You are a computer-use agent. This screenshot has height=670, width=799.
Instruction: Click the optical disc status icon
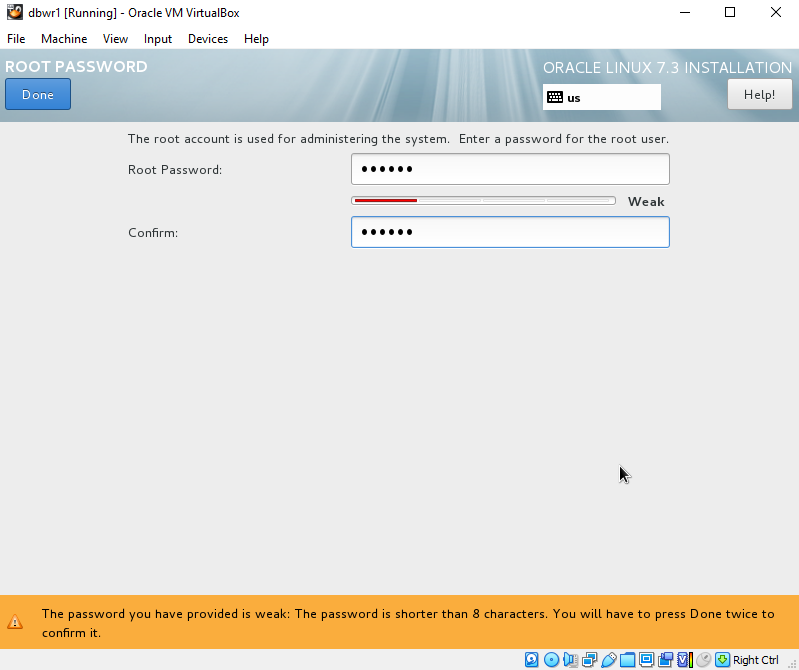tap(551, 660)
